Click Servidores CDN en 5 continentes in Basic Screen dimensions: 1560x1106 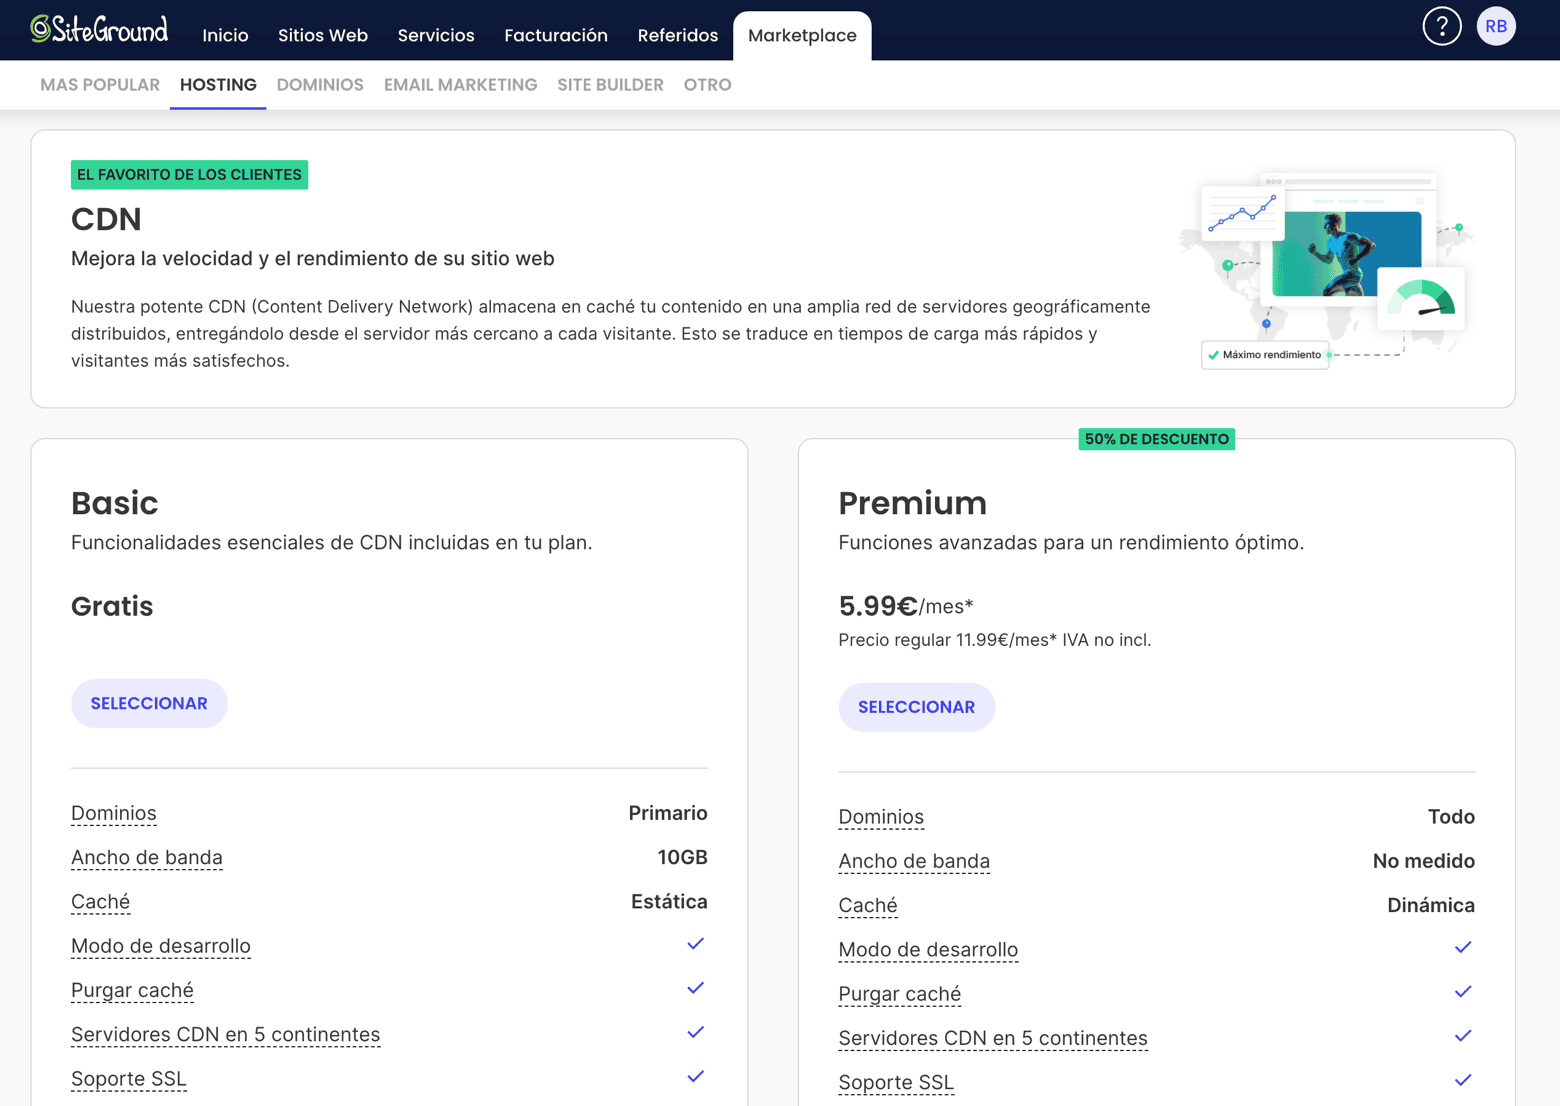tap(226, 1035)
